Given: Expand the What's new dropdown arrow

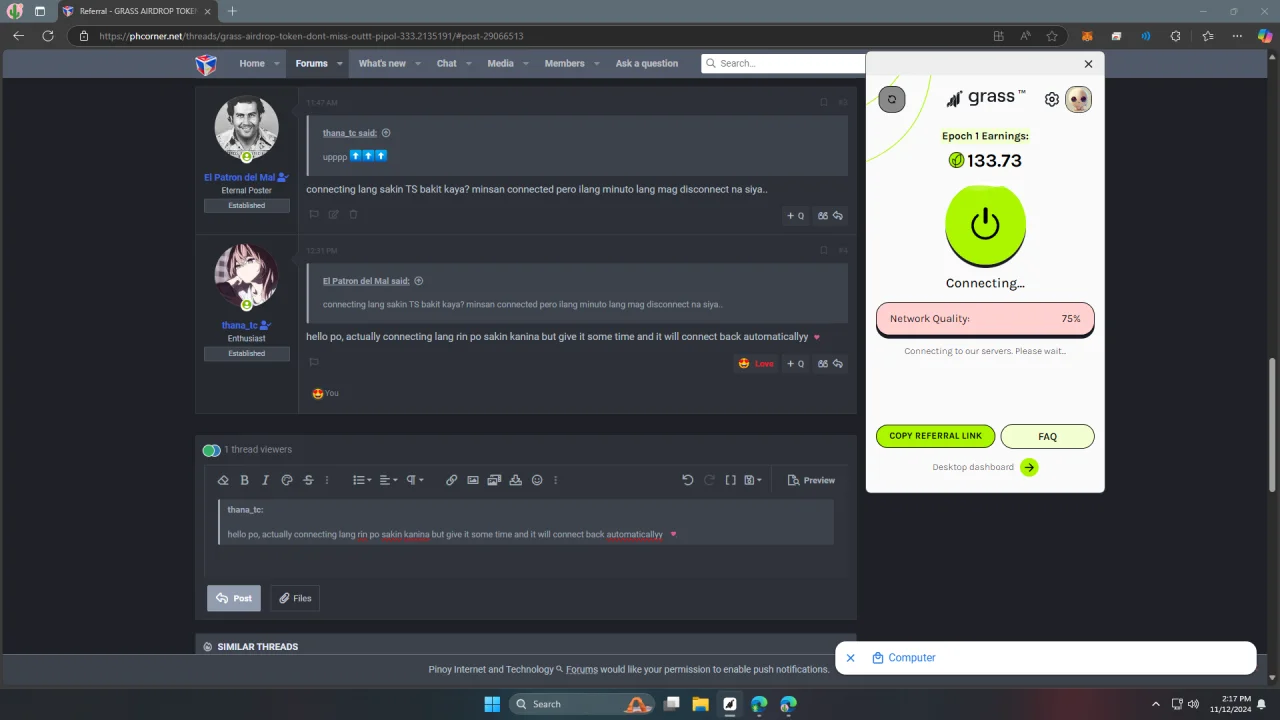Looking at the screenshot, I should pyautogui.click(x=418, y=63).
